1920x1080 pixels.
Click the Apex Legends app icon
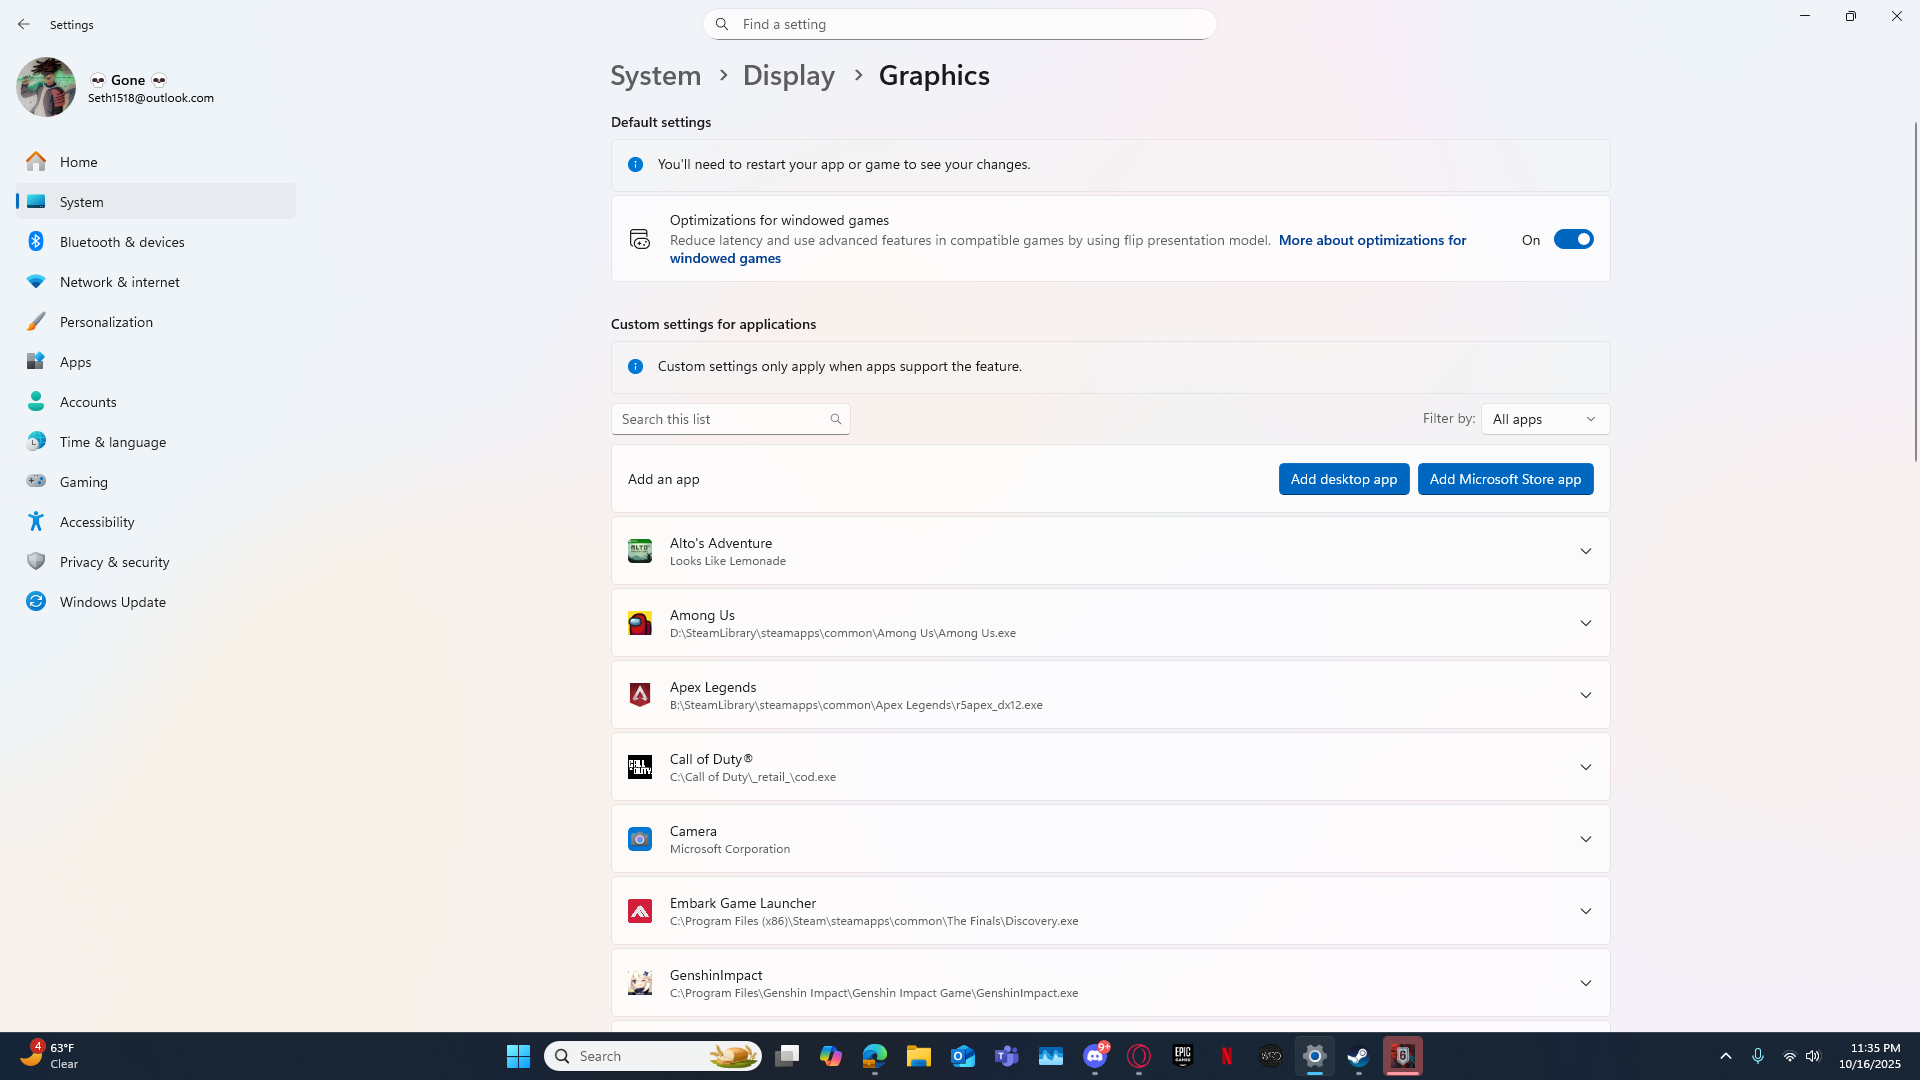[639, 695]
